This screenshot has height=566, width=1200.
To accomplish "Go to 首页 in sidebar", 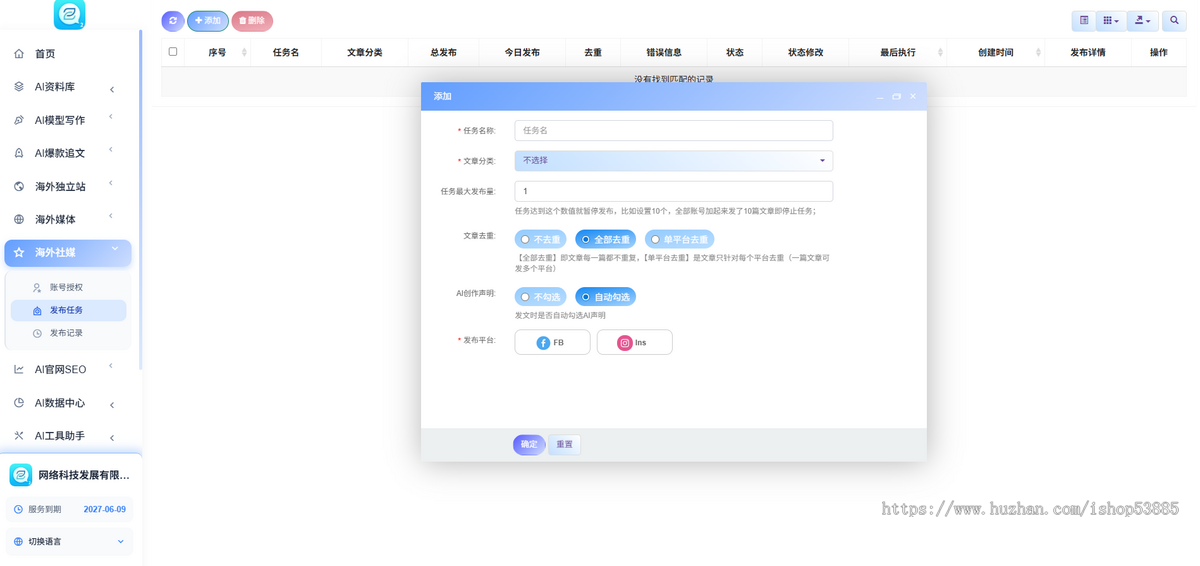I will click(x=68, y=54).
